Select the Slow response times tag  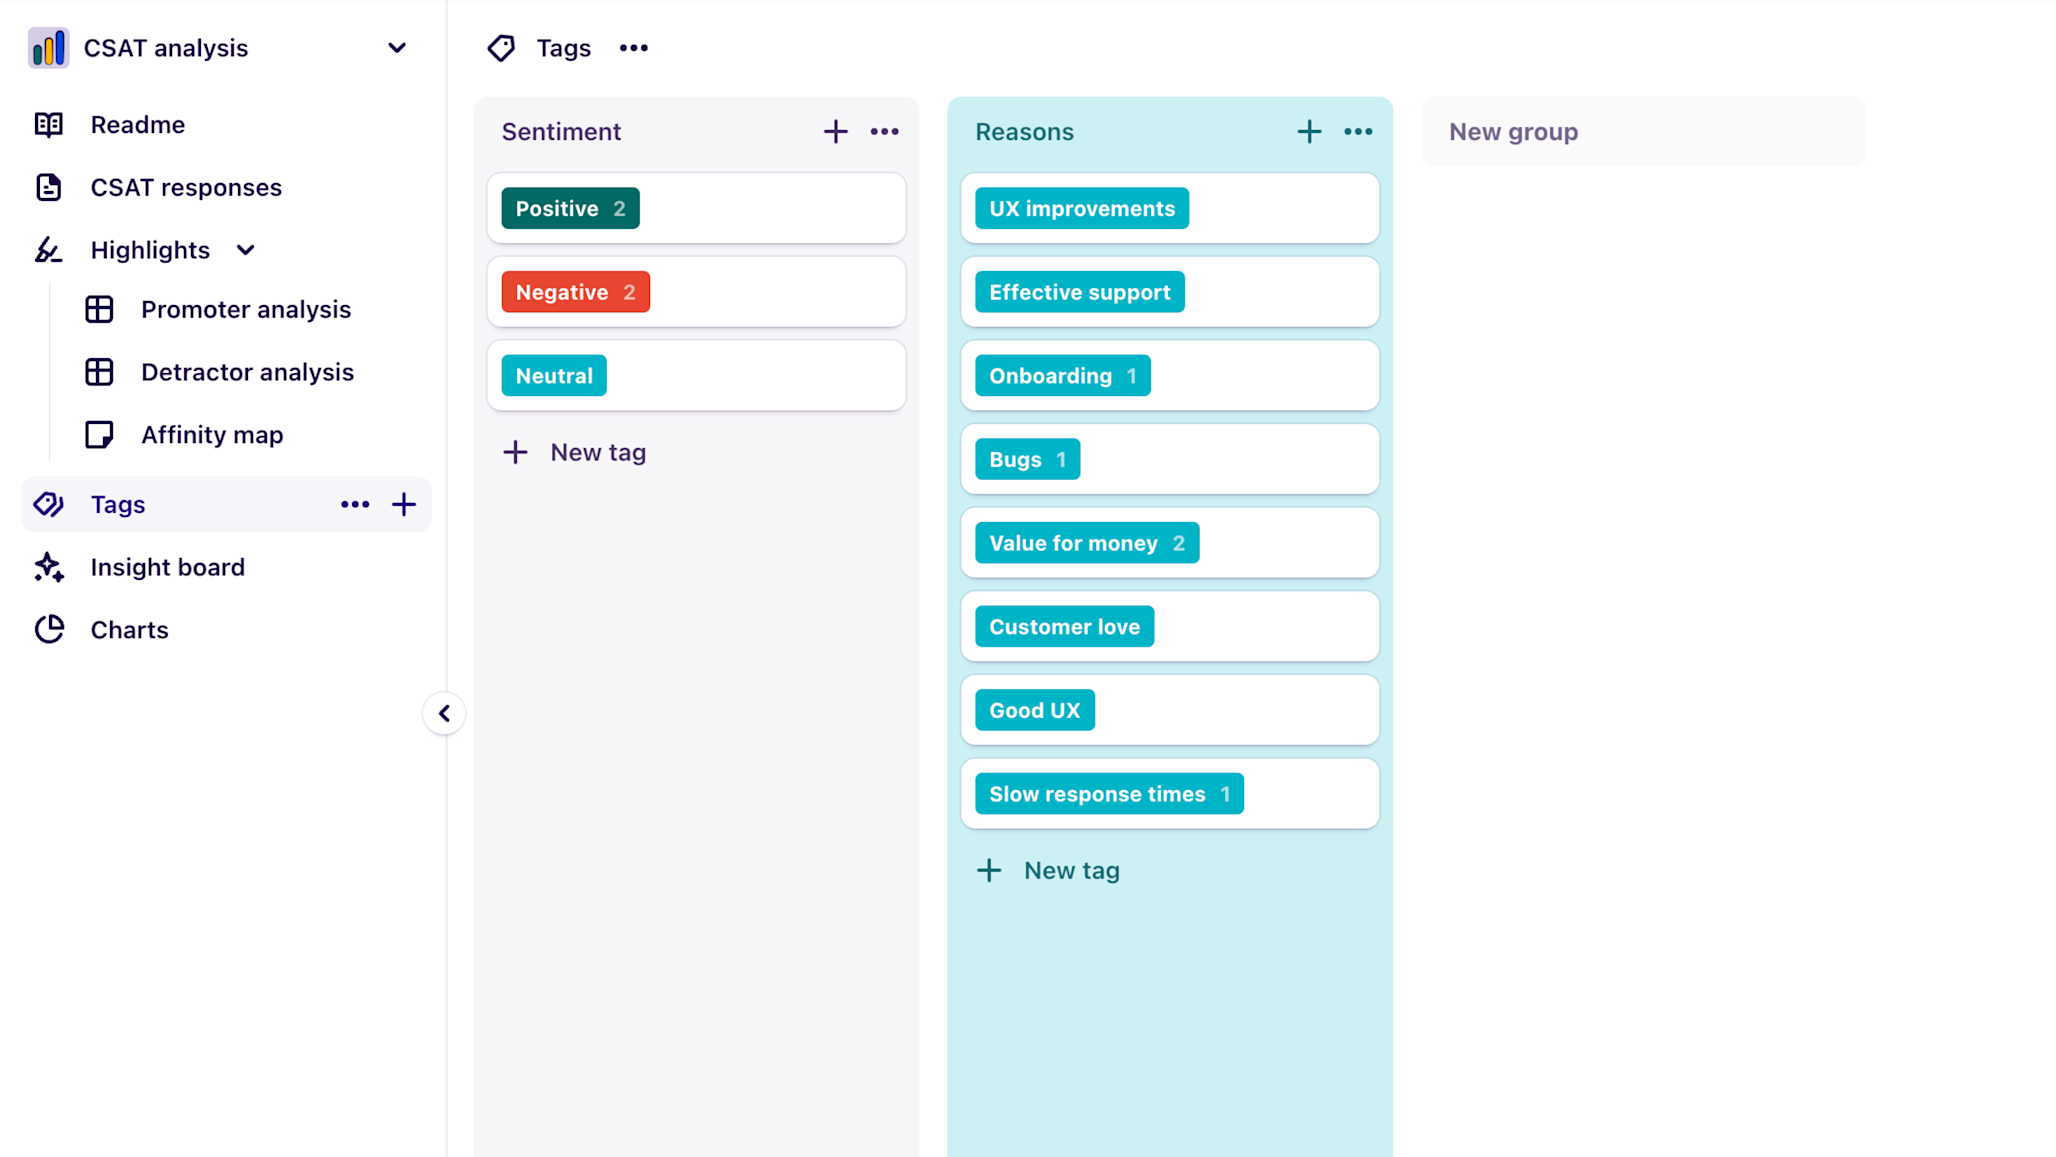tap(1108, 793)
